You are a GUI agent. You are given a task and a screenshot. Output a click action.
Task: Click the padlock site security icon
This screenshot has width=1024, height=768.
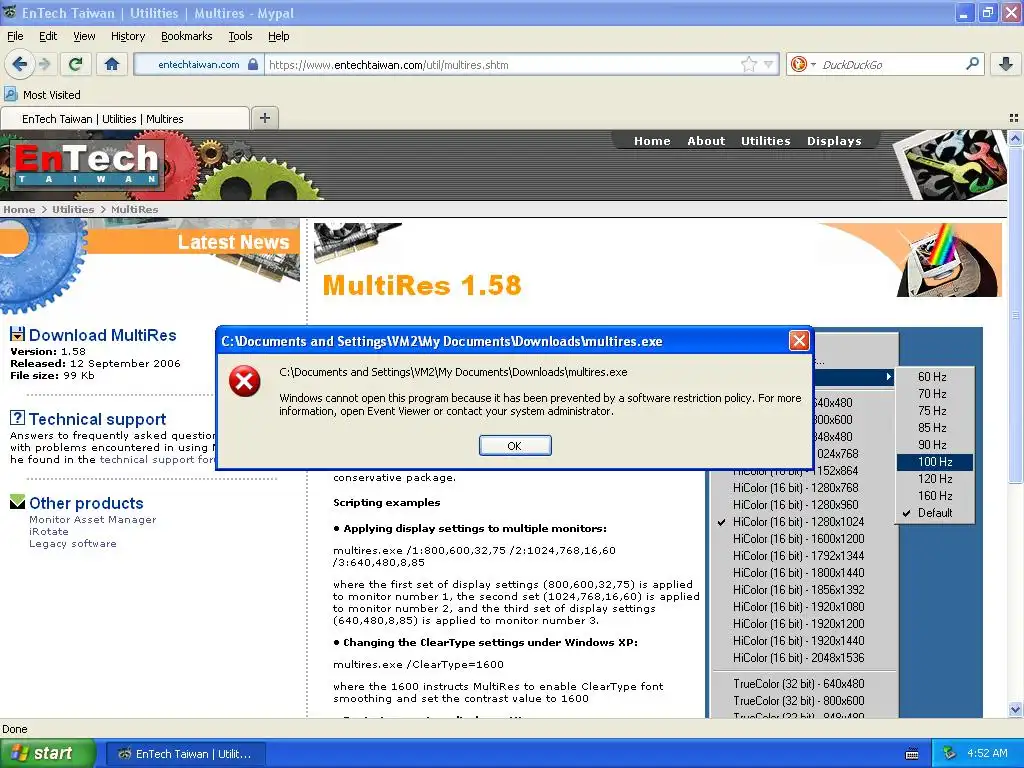tap(253, 64)
